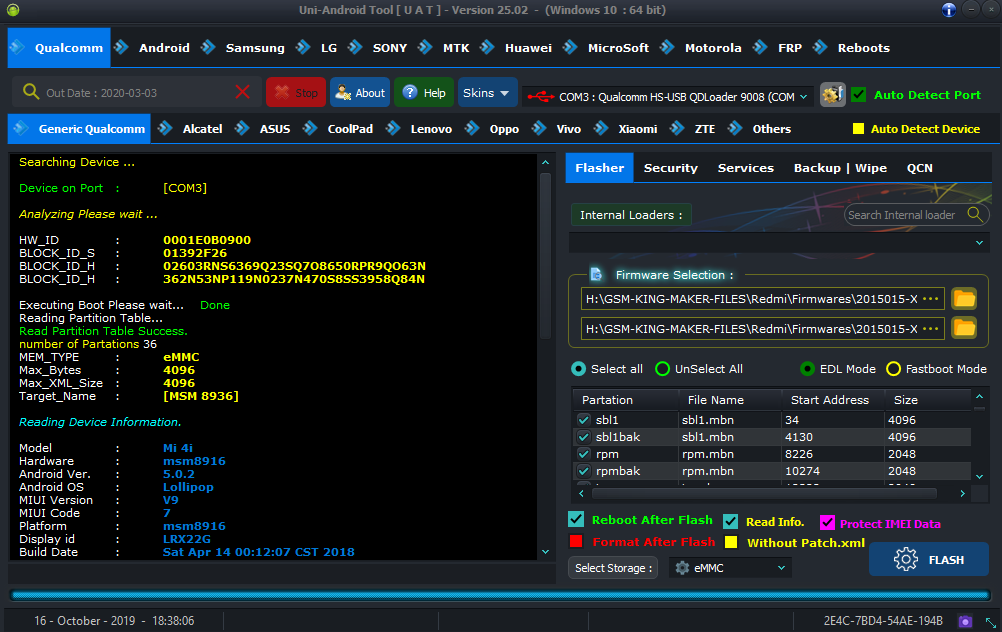Open the Backup | Wipe tab
Viewport: 1002px width, 632px height.
point(840,168)
